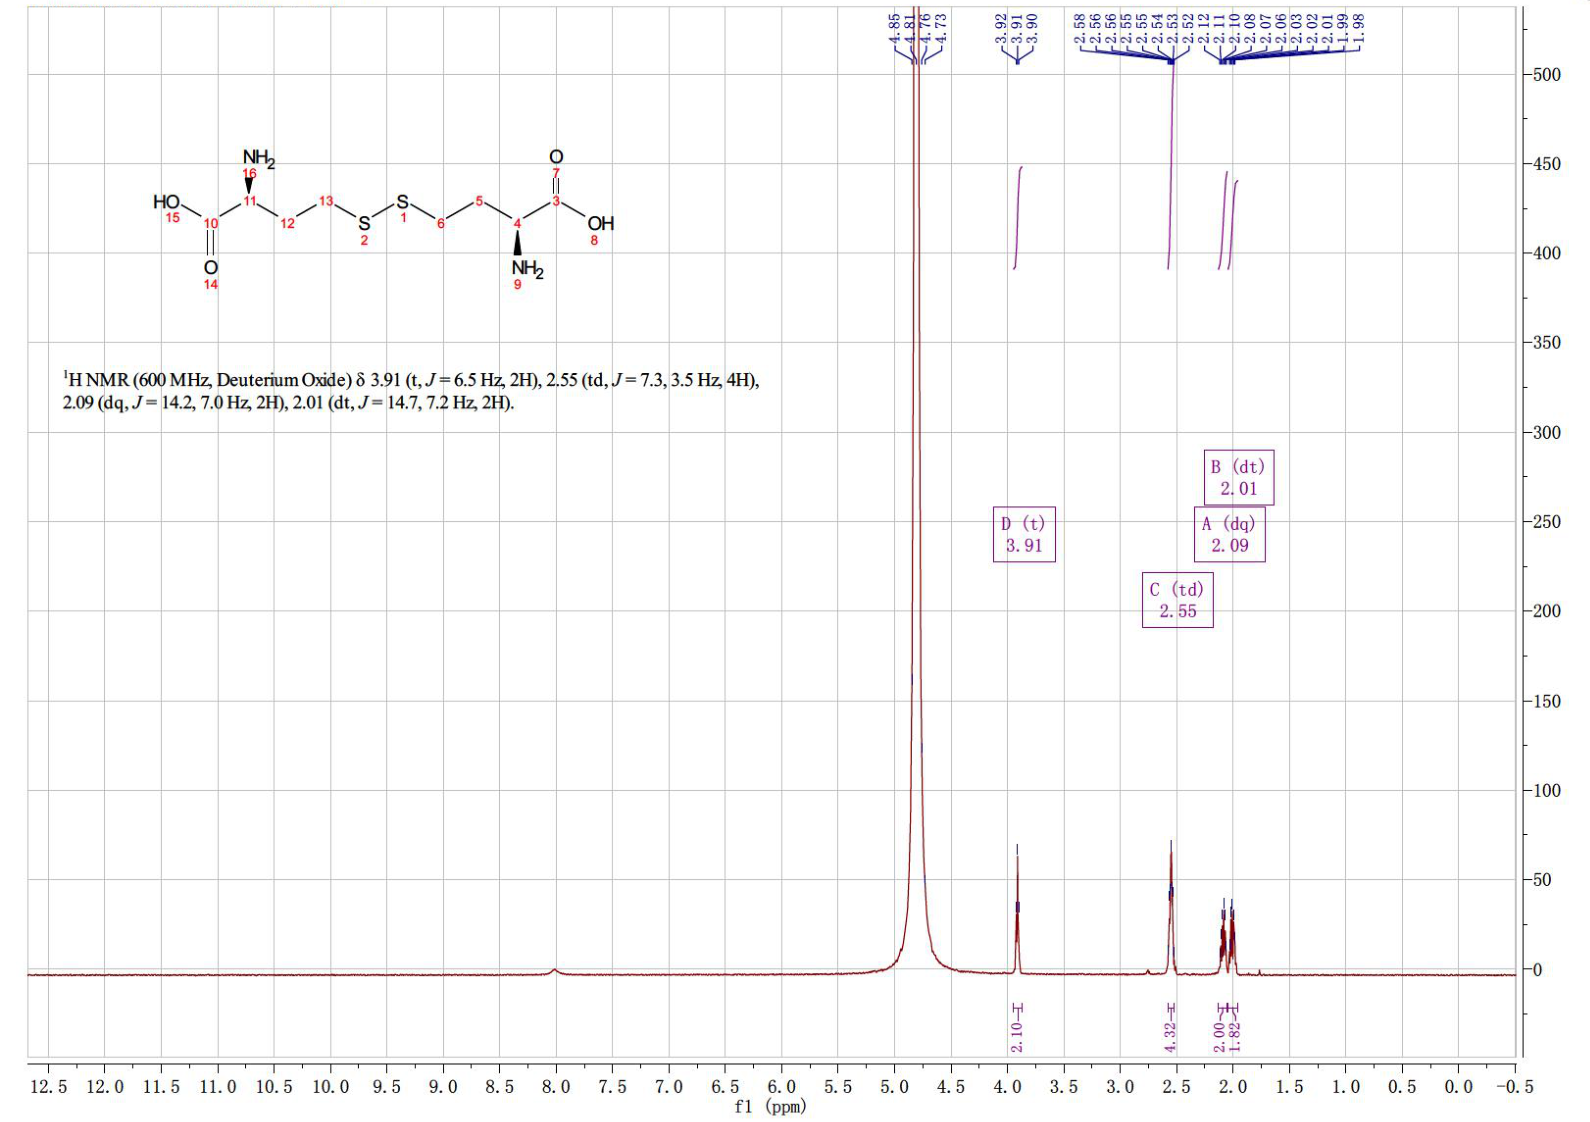This screenshot has height=1122, width=1590.
Task: Click sulfur atom S labeled 2 in the structure
Action: point(364,224)
